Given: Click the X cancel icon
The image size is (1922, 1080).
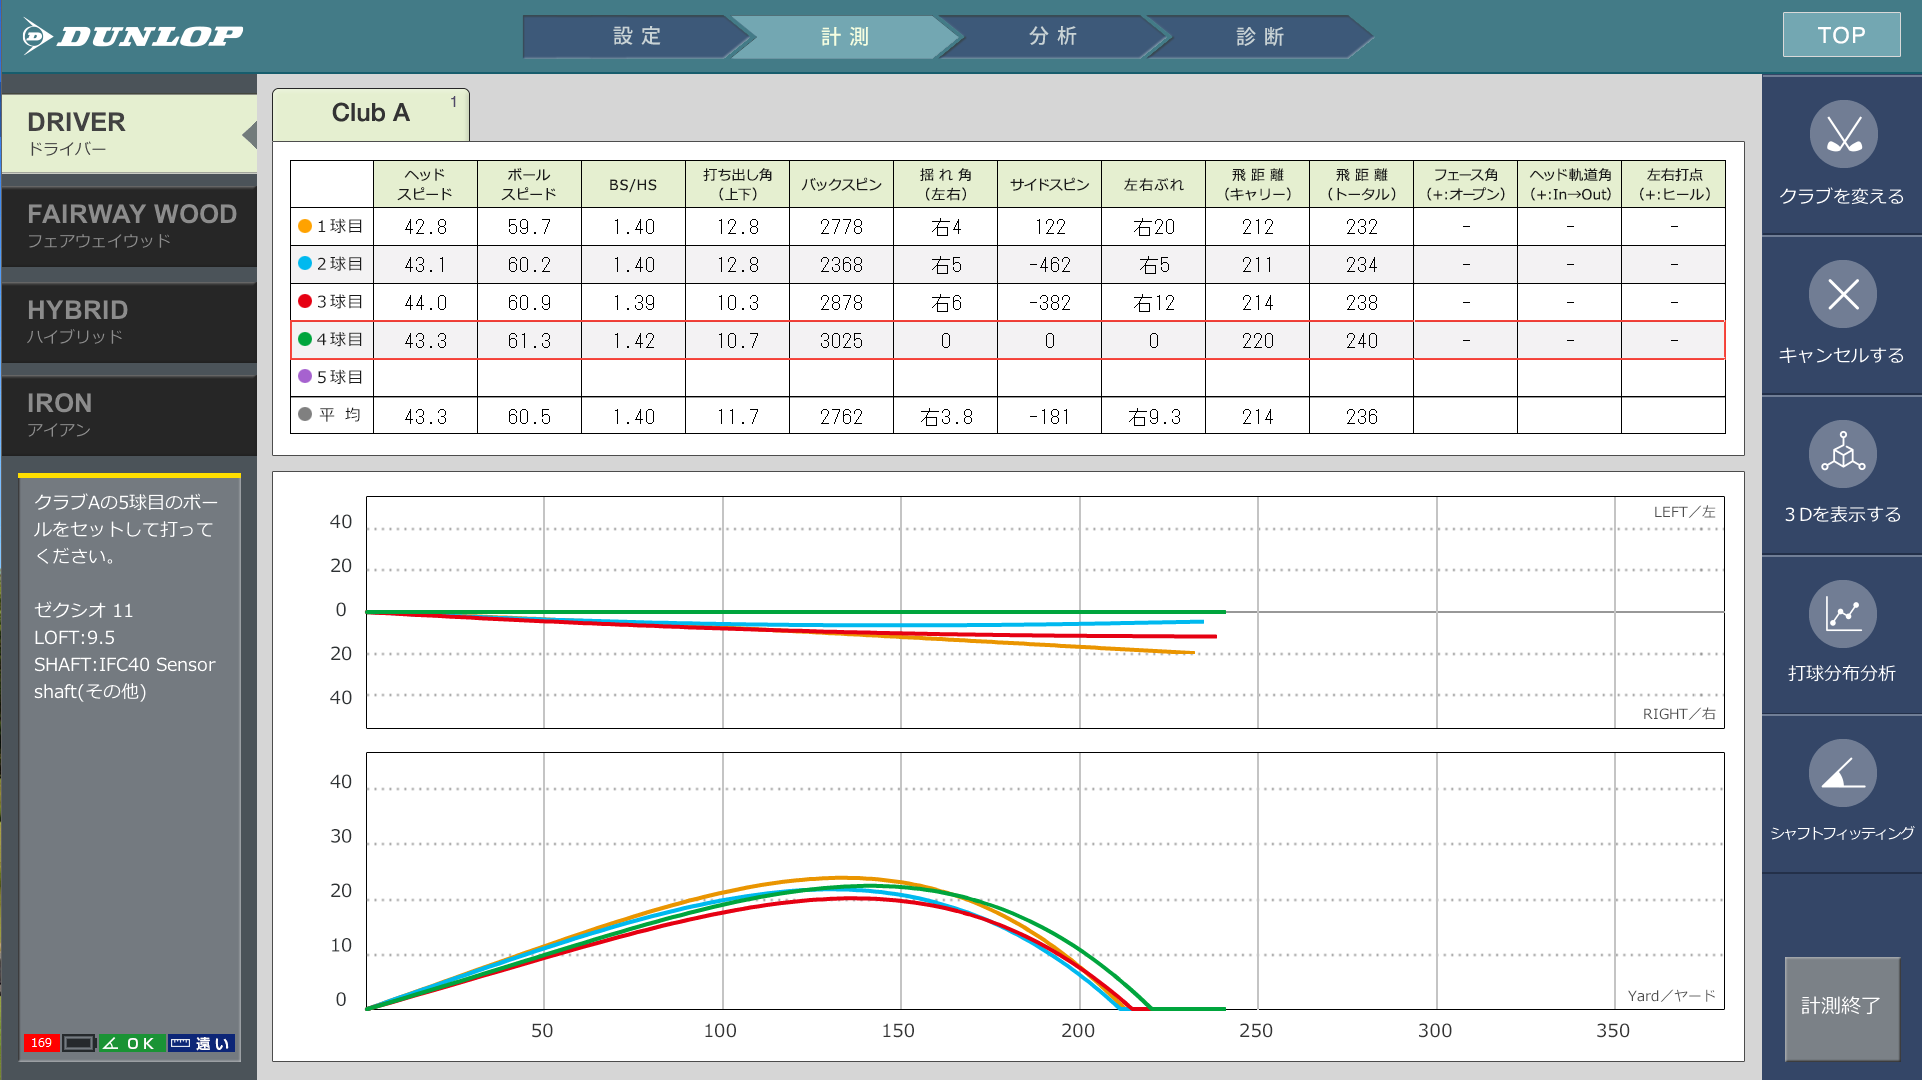Looking at the screenshot, I should (x=1842, y=294).
